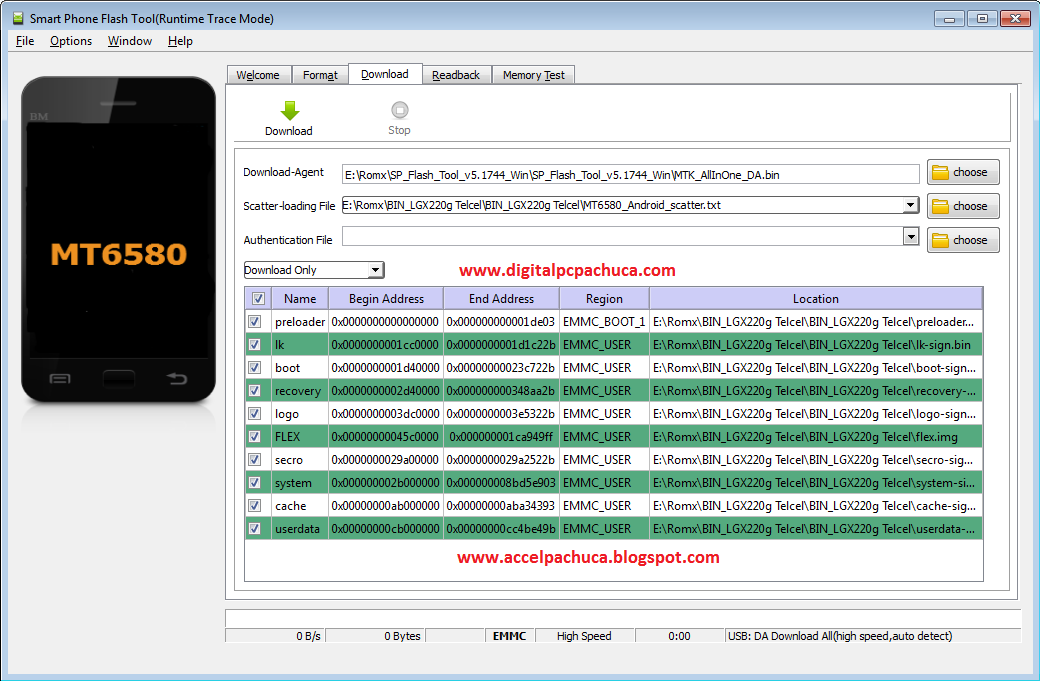Uncheck the cache partition checkbox
The image size is (1040, 681).
[255, 505]
